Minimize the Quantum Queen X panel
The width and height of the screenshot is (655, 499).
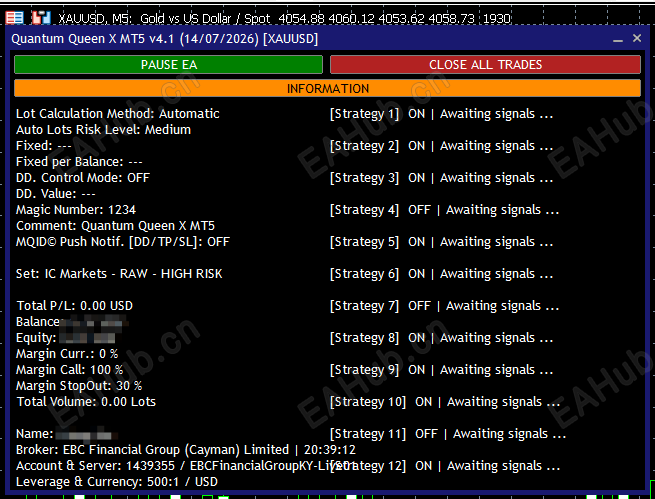coord(618,39)
